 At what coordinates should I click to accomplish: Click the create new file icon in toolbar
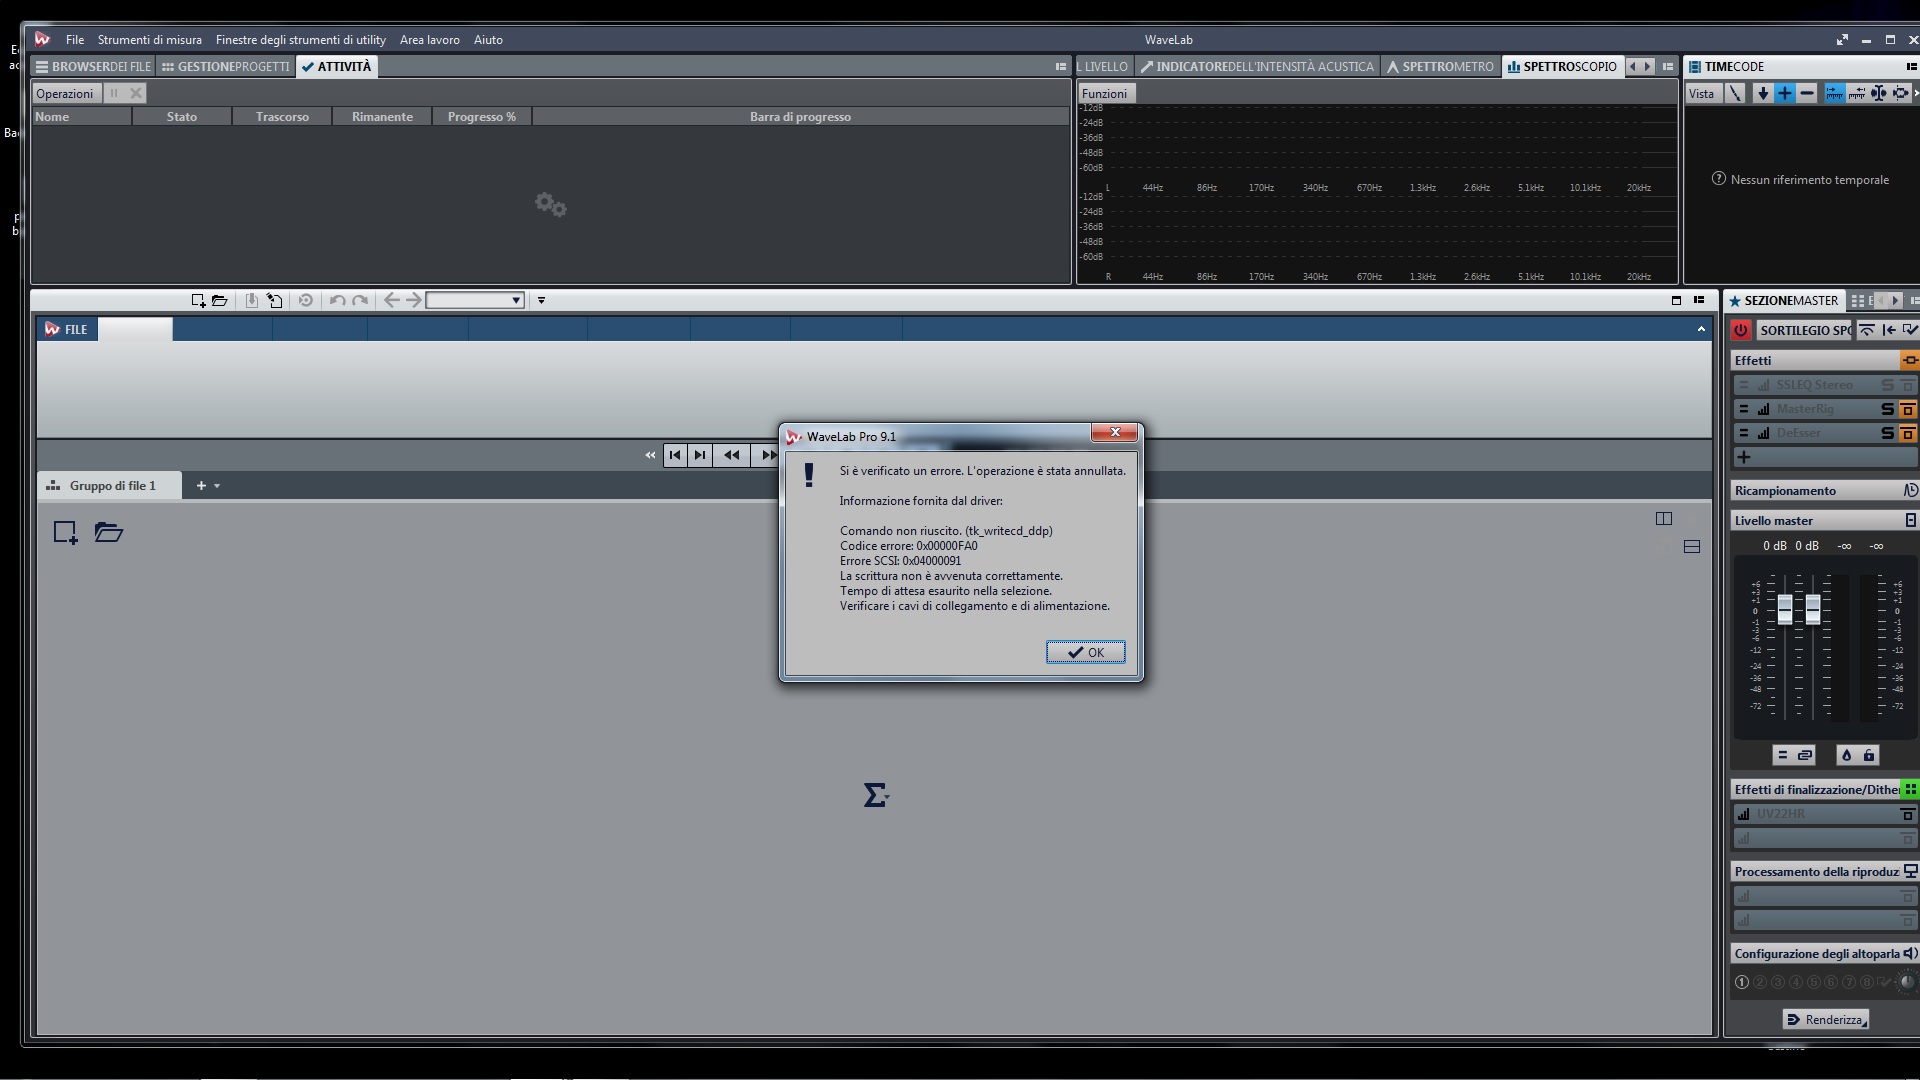198,300
